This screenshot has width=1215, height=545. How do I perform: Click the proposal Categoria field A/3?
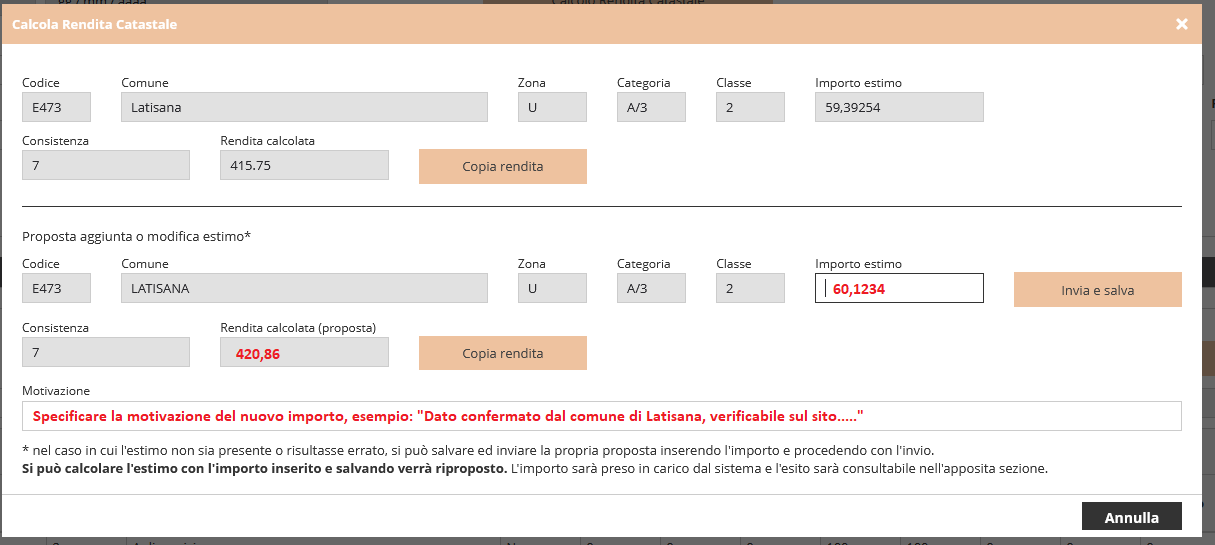click(x=651, y=289)
